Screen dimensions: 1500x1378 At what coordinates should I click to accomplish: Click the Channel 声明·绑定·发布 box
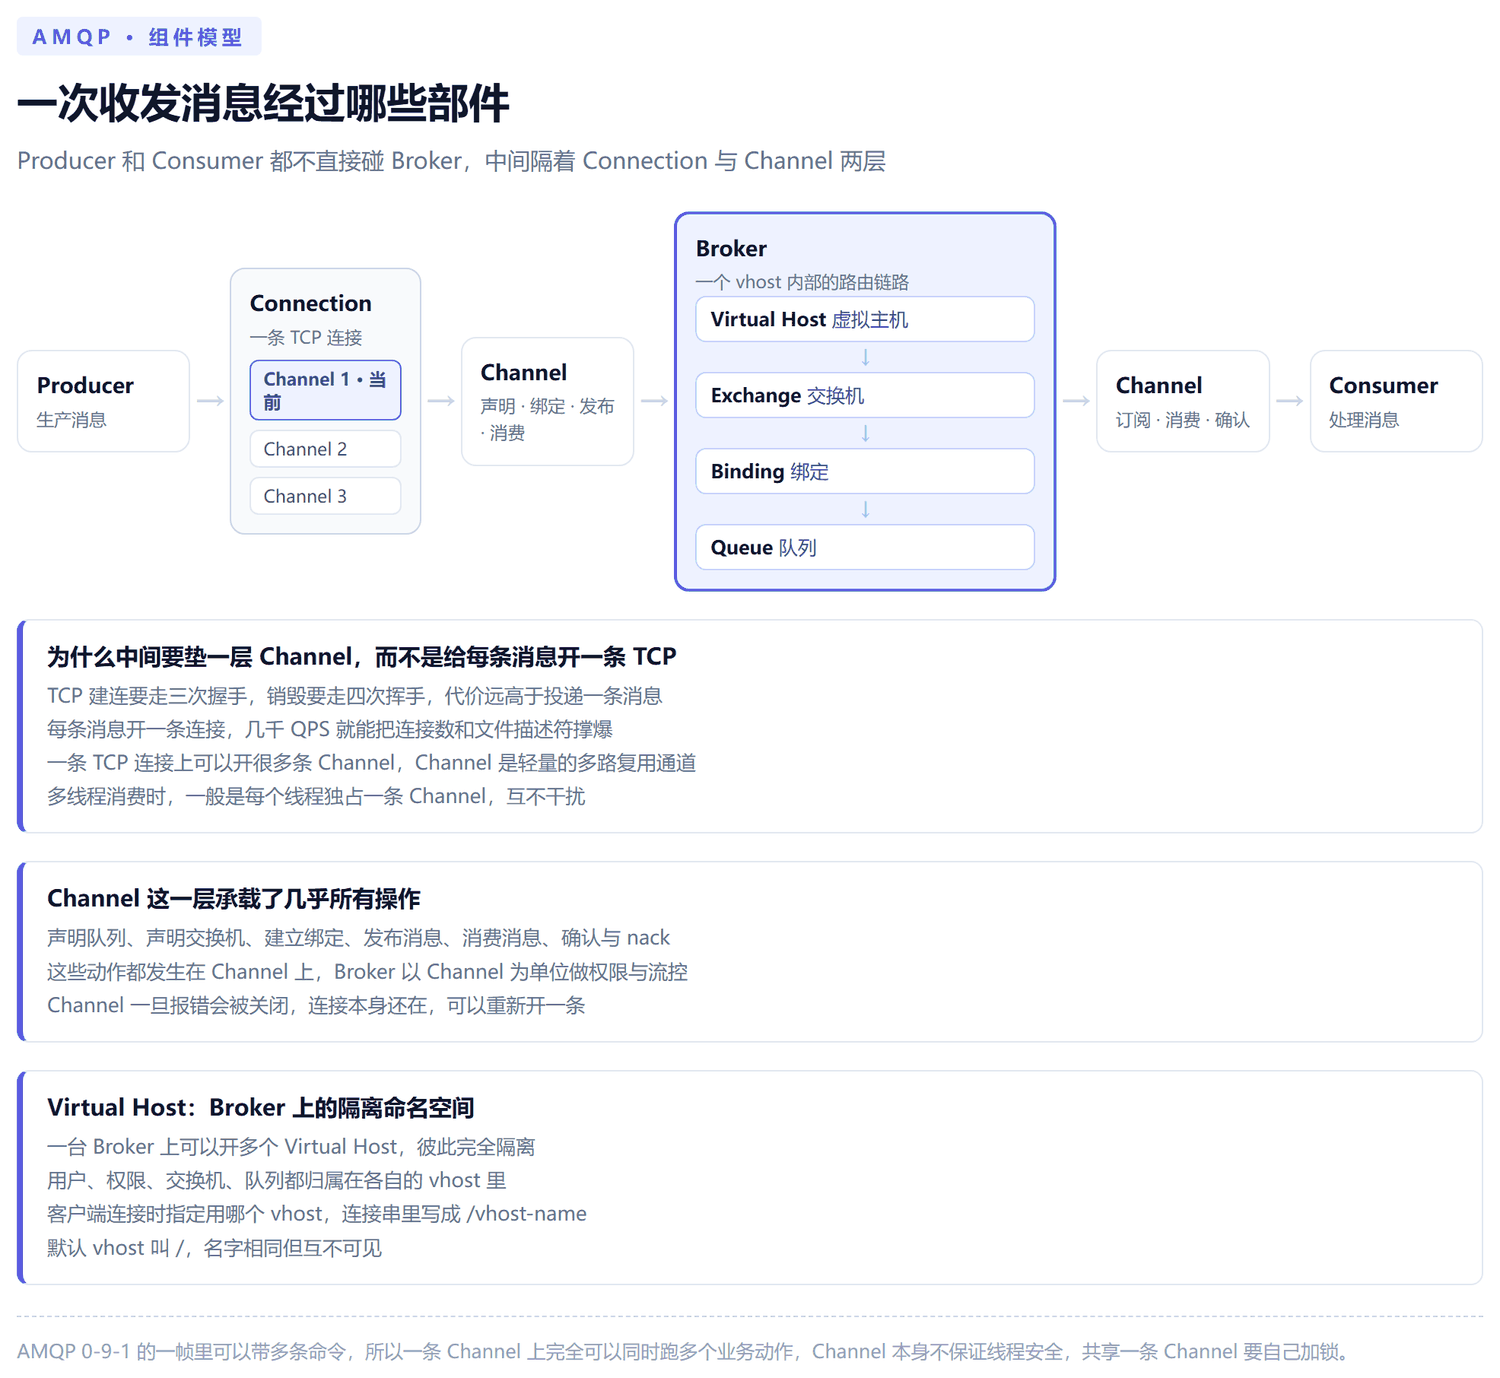[x=547, y=401]
